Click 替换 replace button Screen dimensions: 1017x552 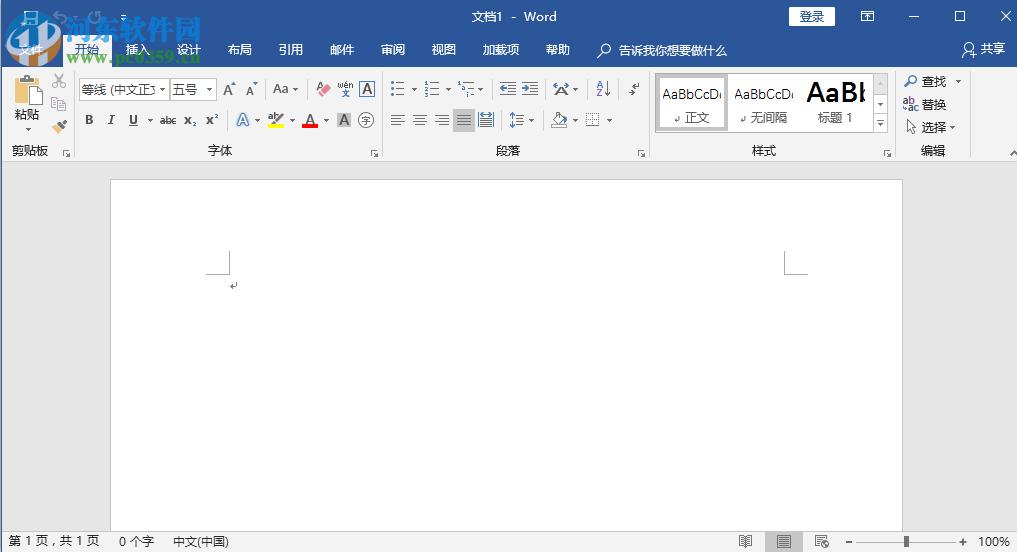coord(925,104)
